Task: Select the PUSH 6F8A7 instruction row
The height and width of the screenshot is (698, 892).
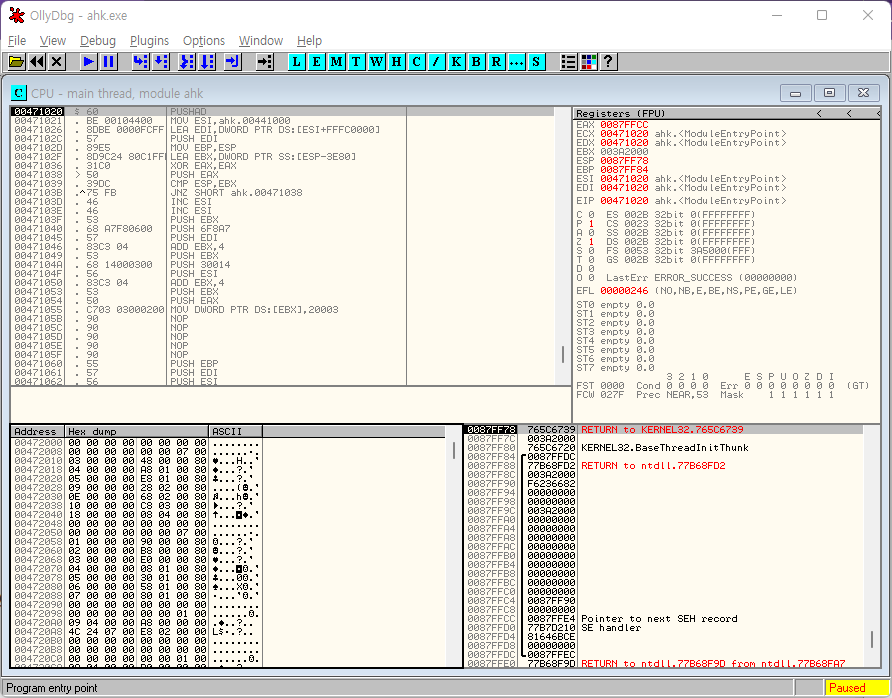Action: pos(282,229)
